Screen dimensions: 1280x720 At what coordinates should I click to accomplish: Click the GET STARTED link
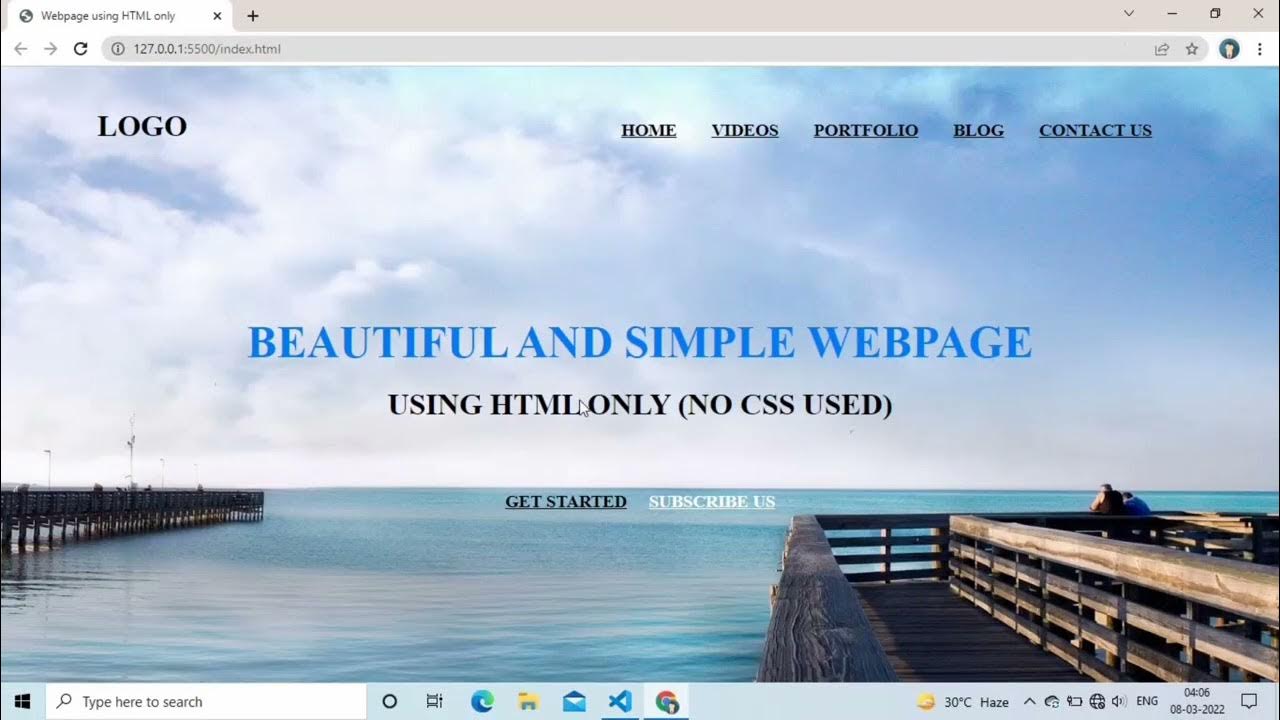pos(566,502)
